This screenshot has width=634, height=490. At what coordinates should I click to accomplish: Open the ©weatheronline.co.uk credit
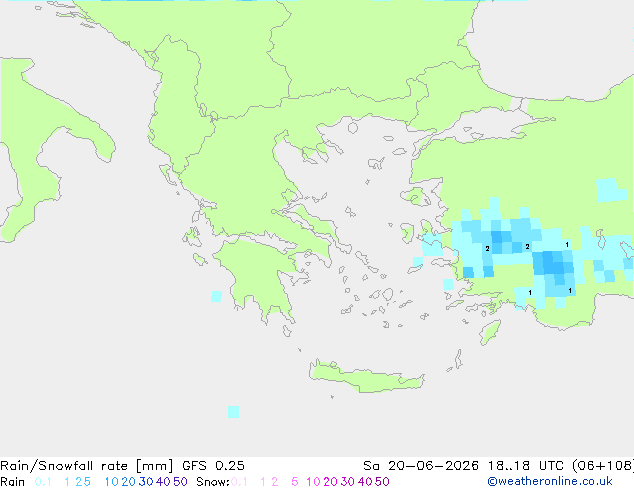(550, 481)
